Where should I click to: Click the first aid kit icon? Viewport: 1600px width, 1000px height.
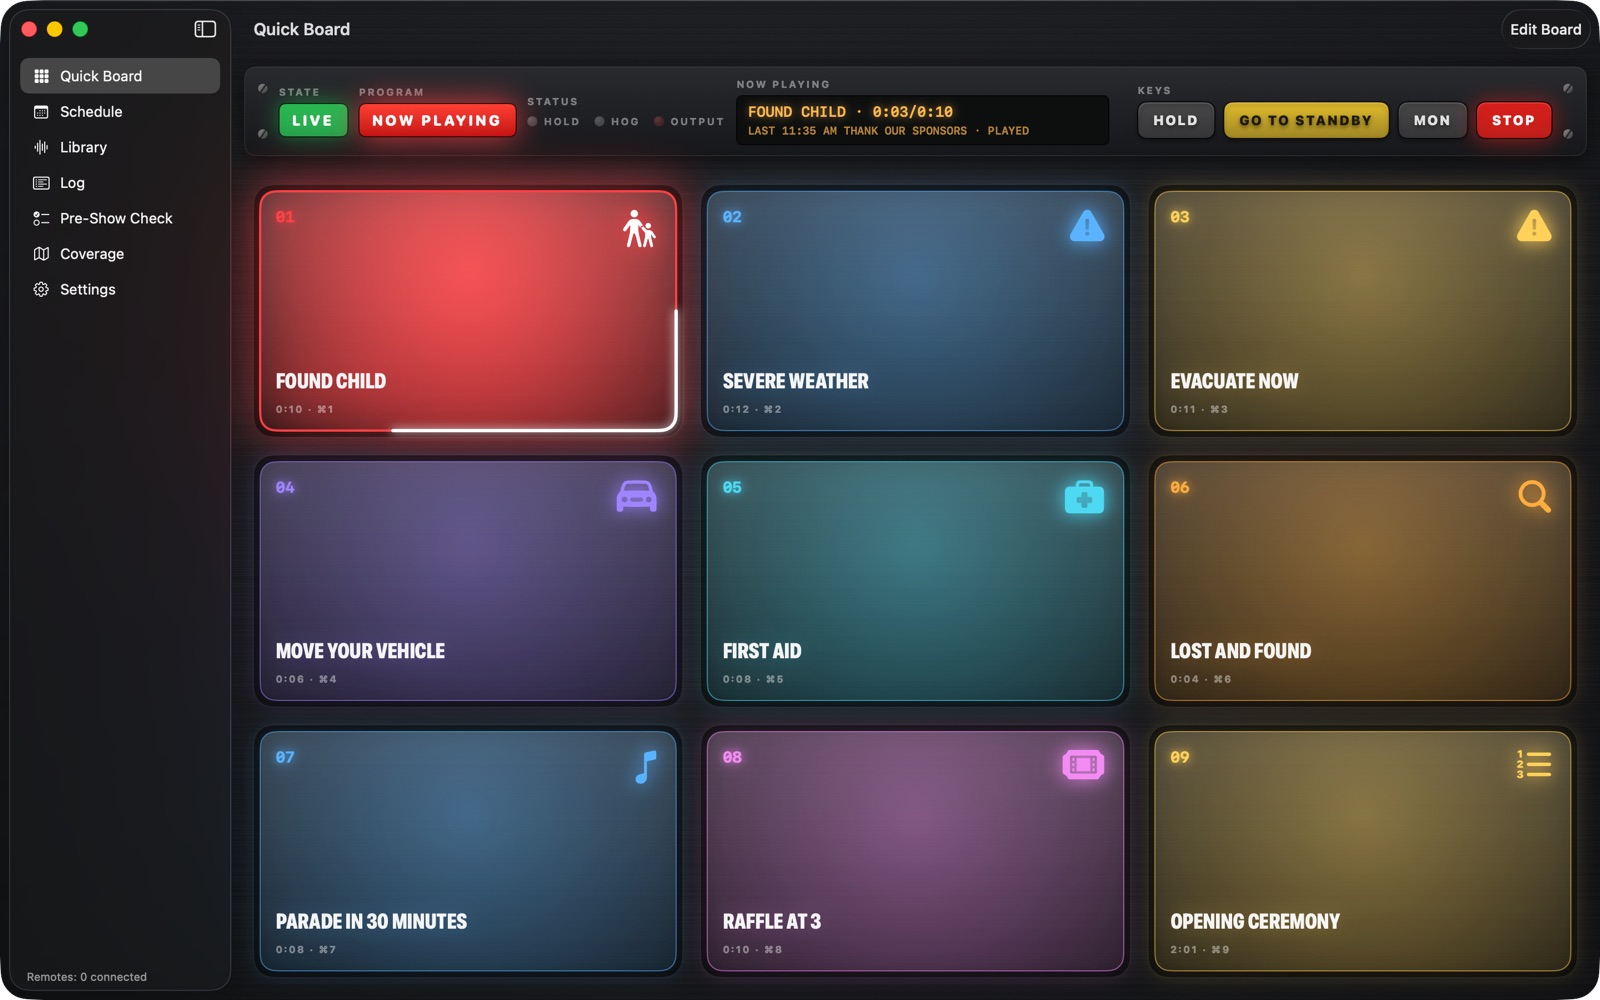[1084, 496]
